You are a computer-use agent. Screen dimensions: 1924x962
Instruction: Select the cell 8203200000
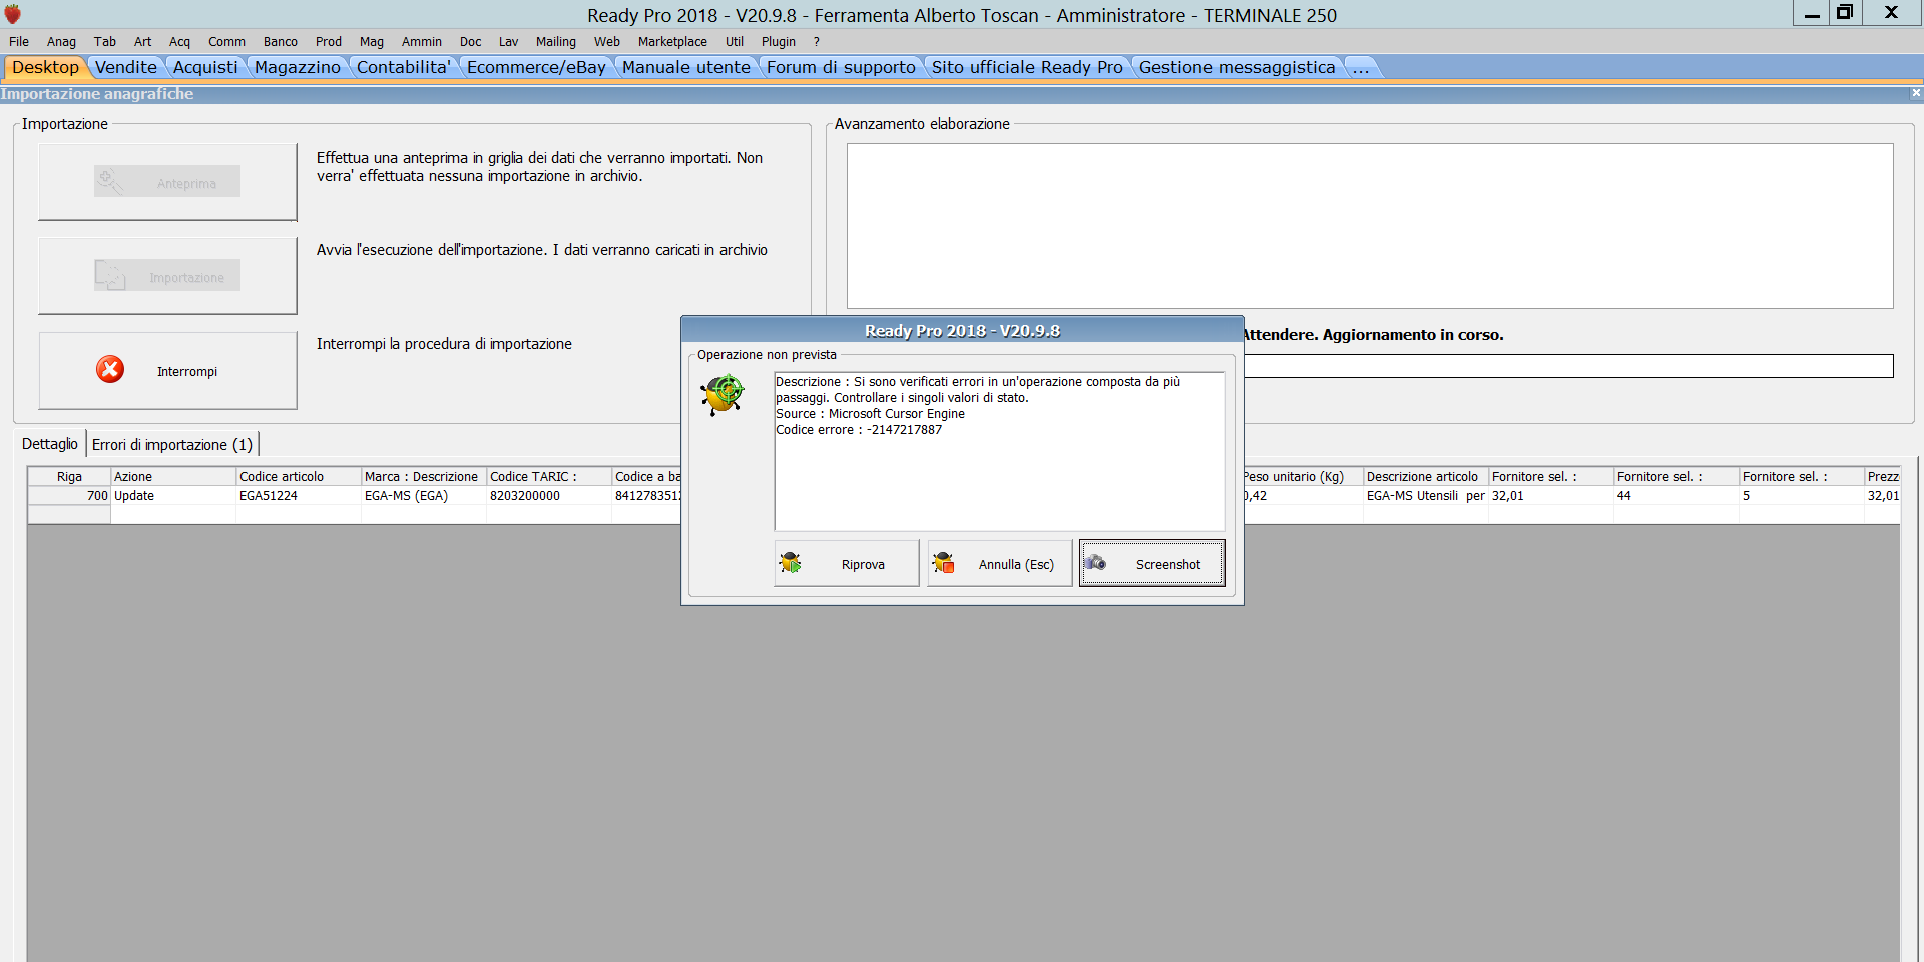[x=548, y=496]
